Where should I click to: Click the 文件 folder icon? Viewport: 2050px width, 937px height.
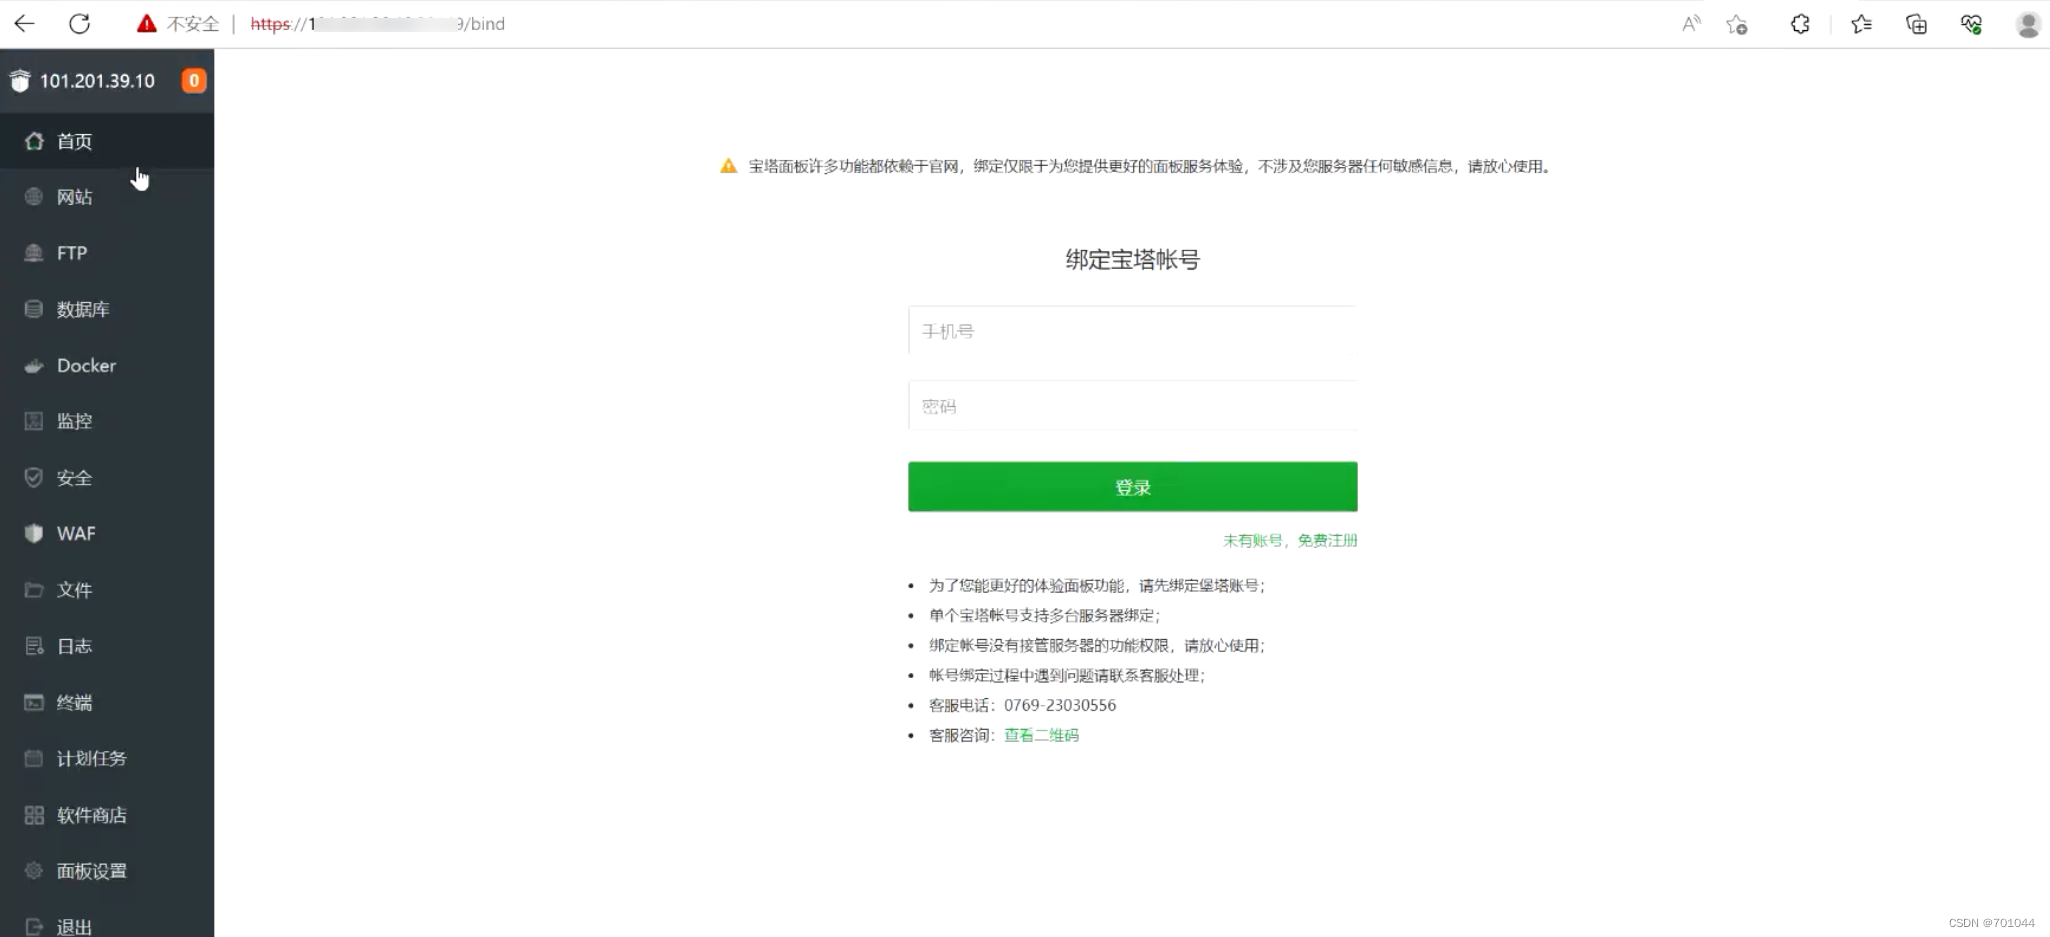(34, 590)
